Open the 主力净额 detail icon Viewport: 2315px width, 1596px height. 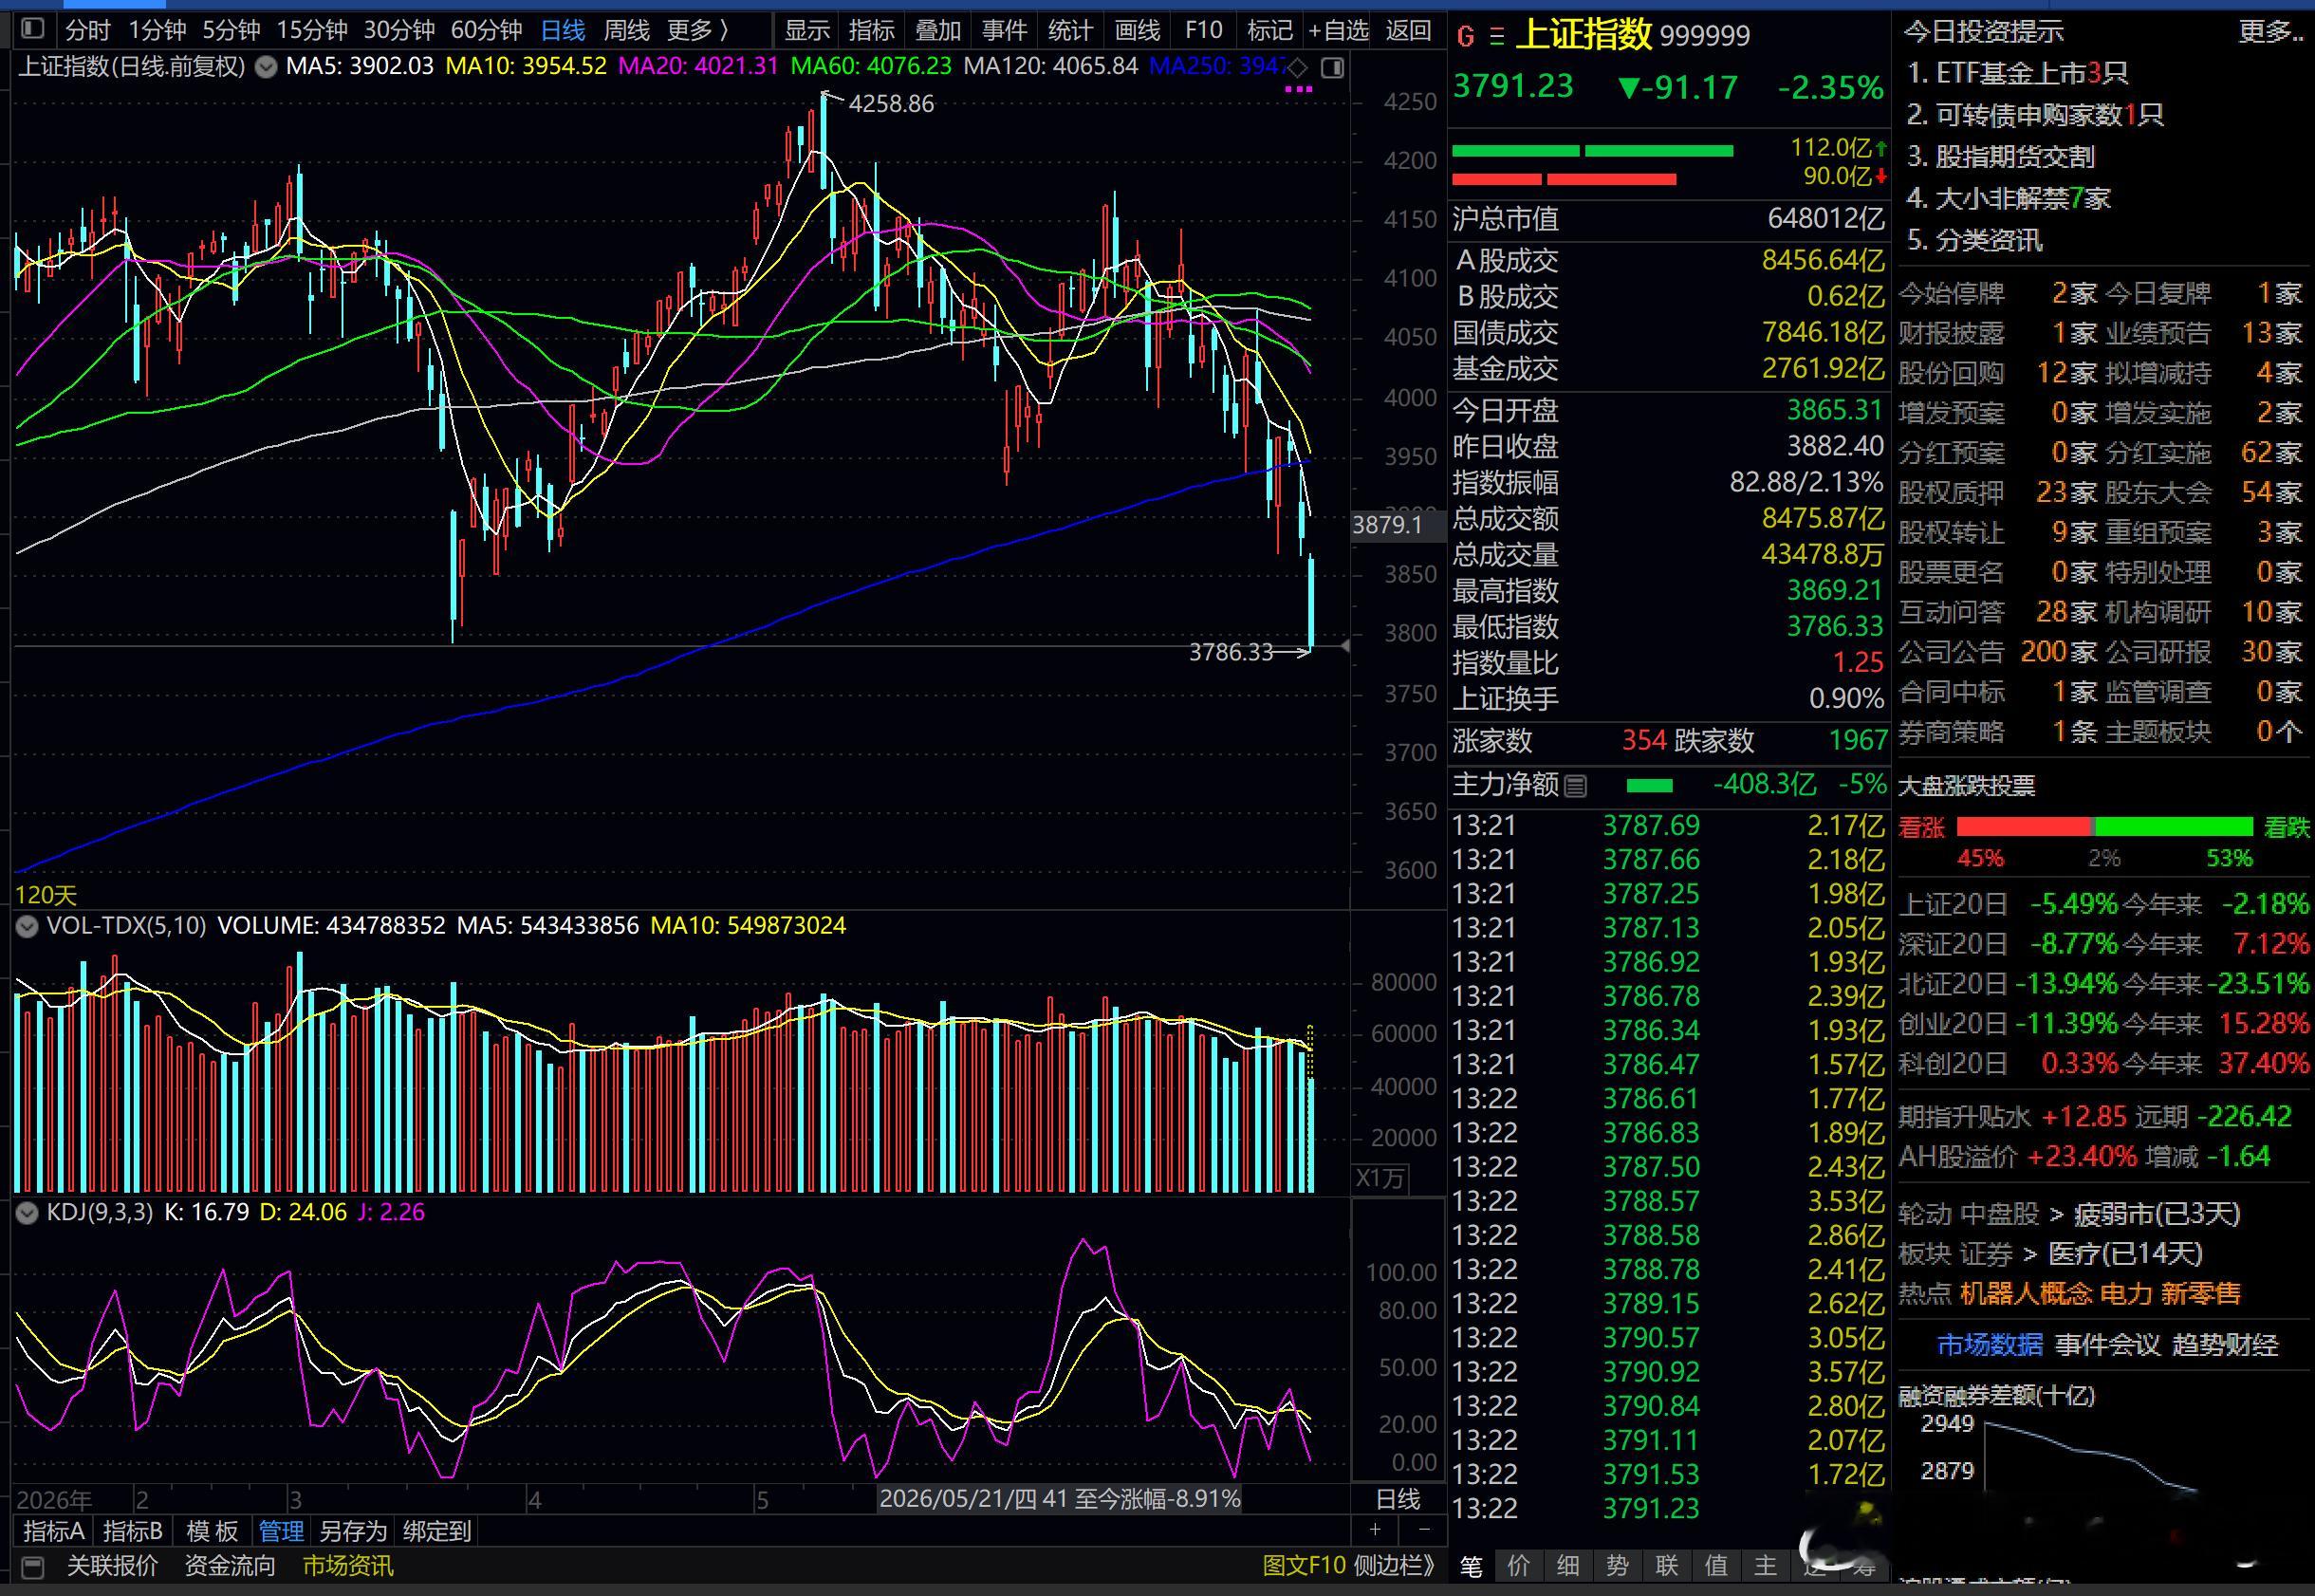(x=1575, y=786)
